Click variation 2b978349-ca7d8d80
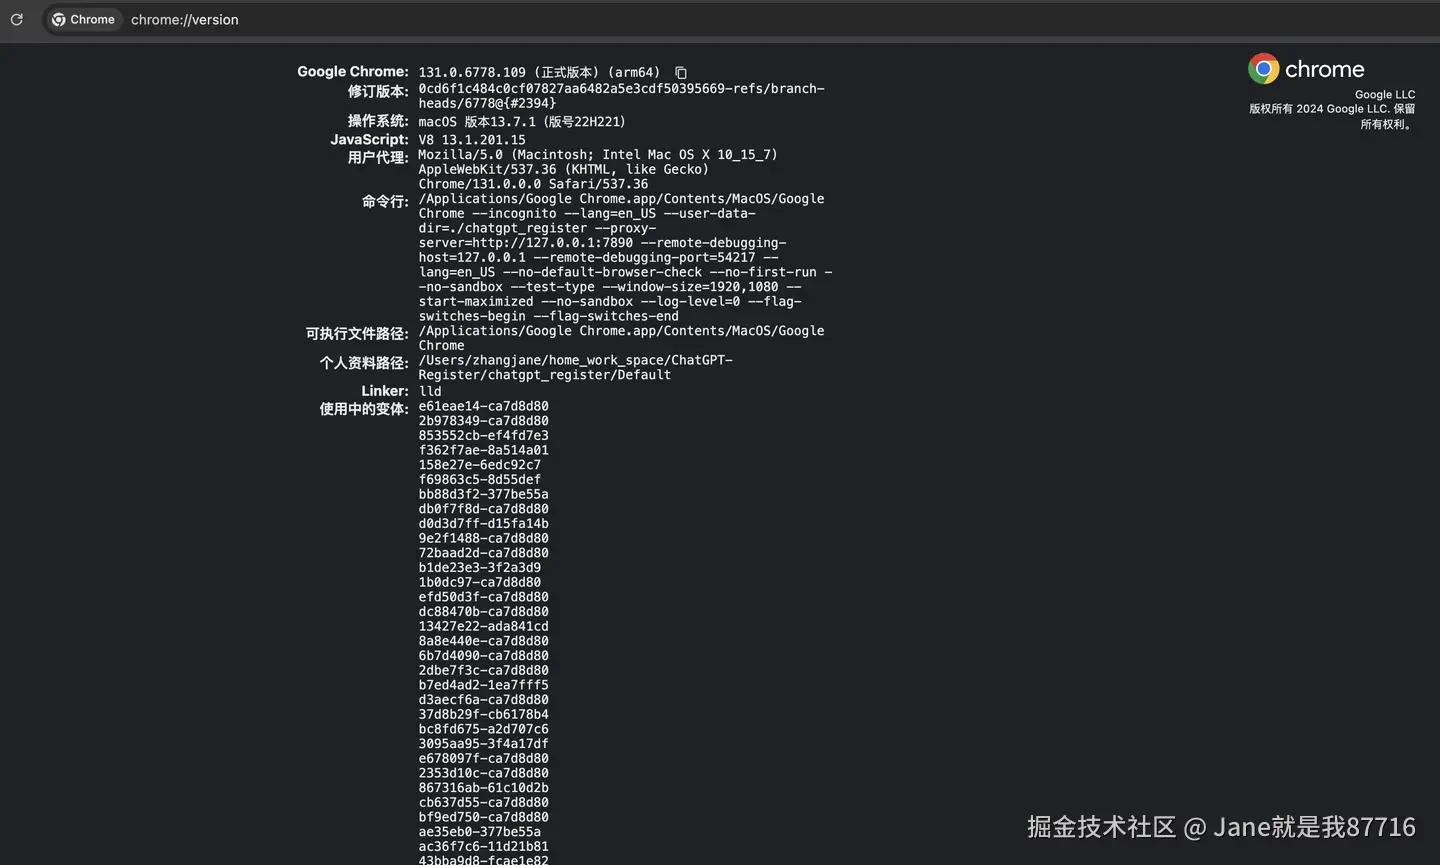This screenshot has width=1440, height=865. 483,421
